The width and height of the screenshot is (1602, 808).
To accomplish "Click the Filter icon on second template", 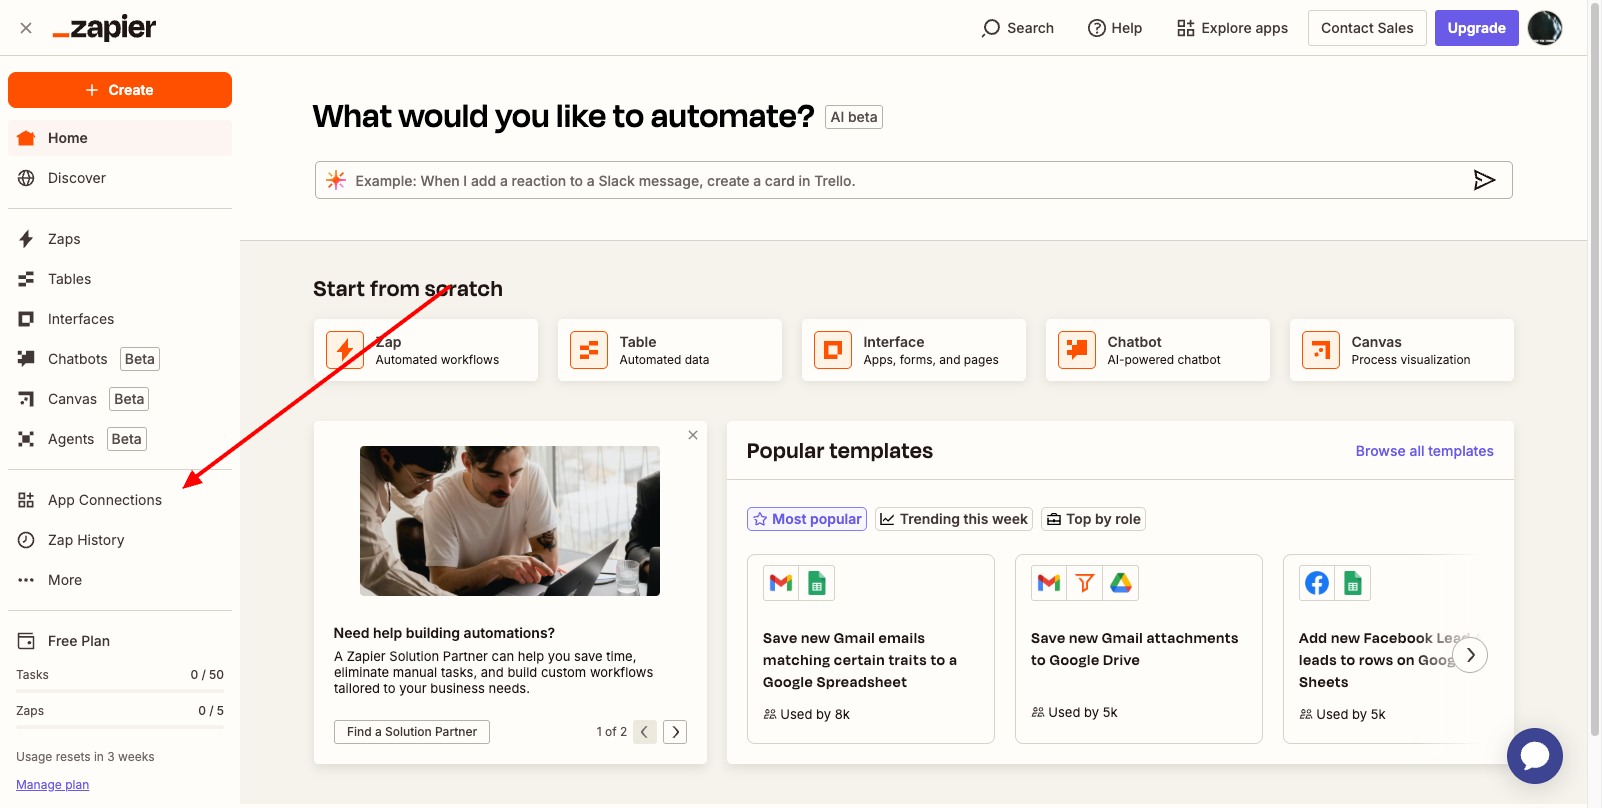I will pos(1085,583).
